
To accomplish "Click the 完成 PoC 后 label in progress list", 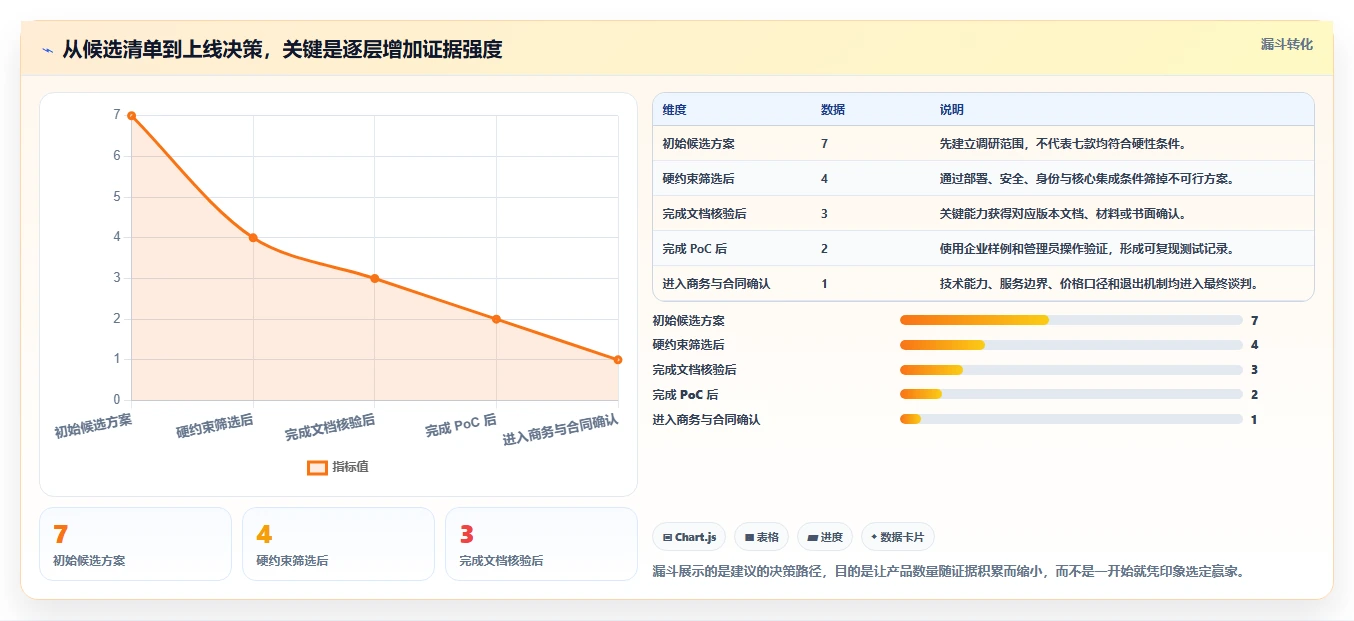I will [x=685, y=395].
